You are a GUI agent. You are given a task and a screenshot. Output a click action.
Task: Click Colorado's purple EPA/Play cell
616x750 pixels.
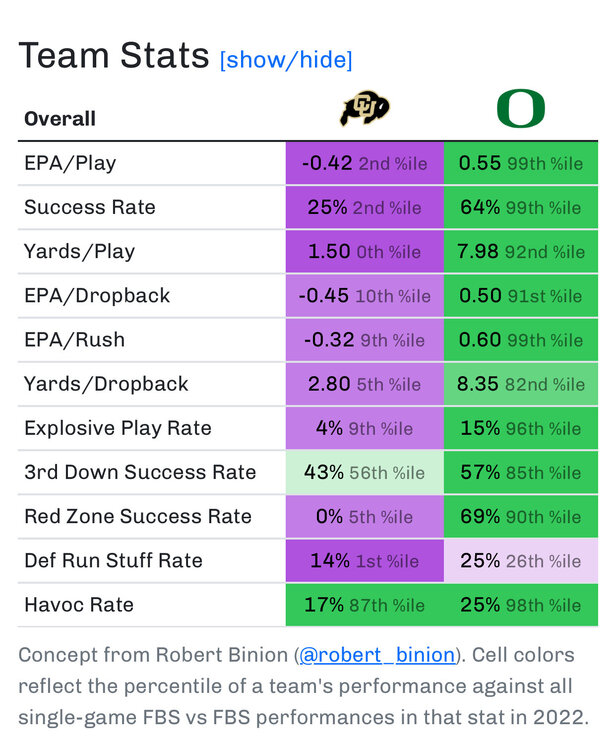tap(364, 164)
